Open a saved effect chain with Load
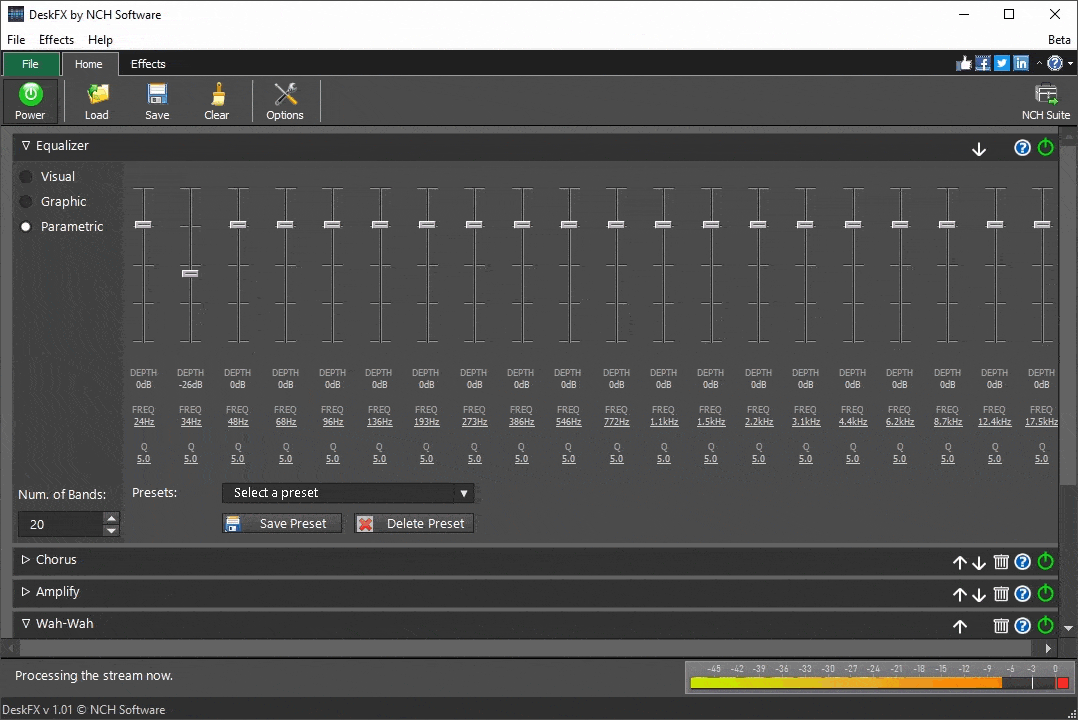This screenshot has height=720, width=1078. coord(96,100)
